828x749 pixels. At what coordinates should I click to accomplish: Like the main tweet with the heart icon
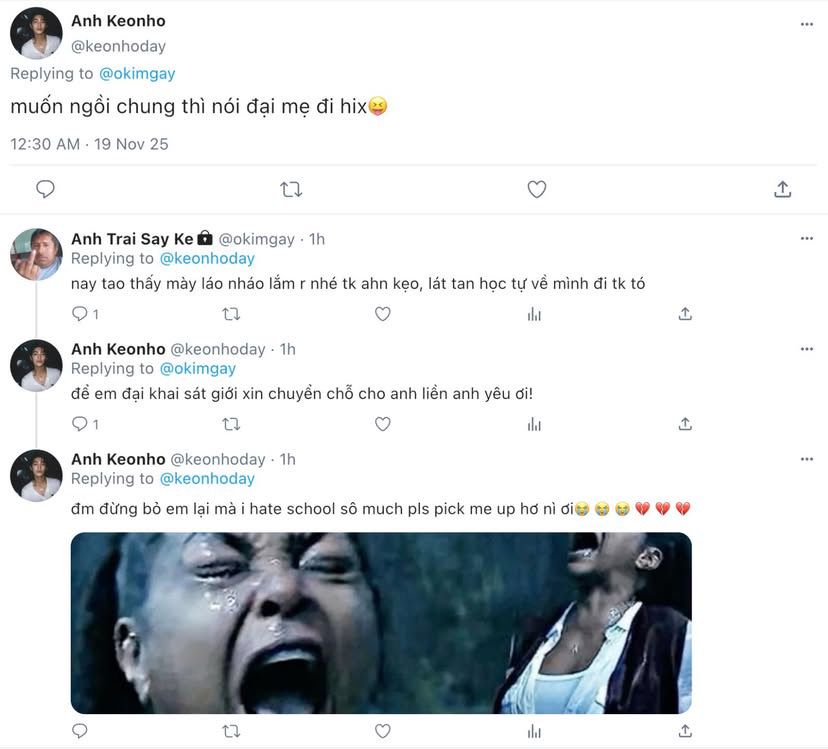pyautogui.click(x=537, y=189)
